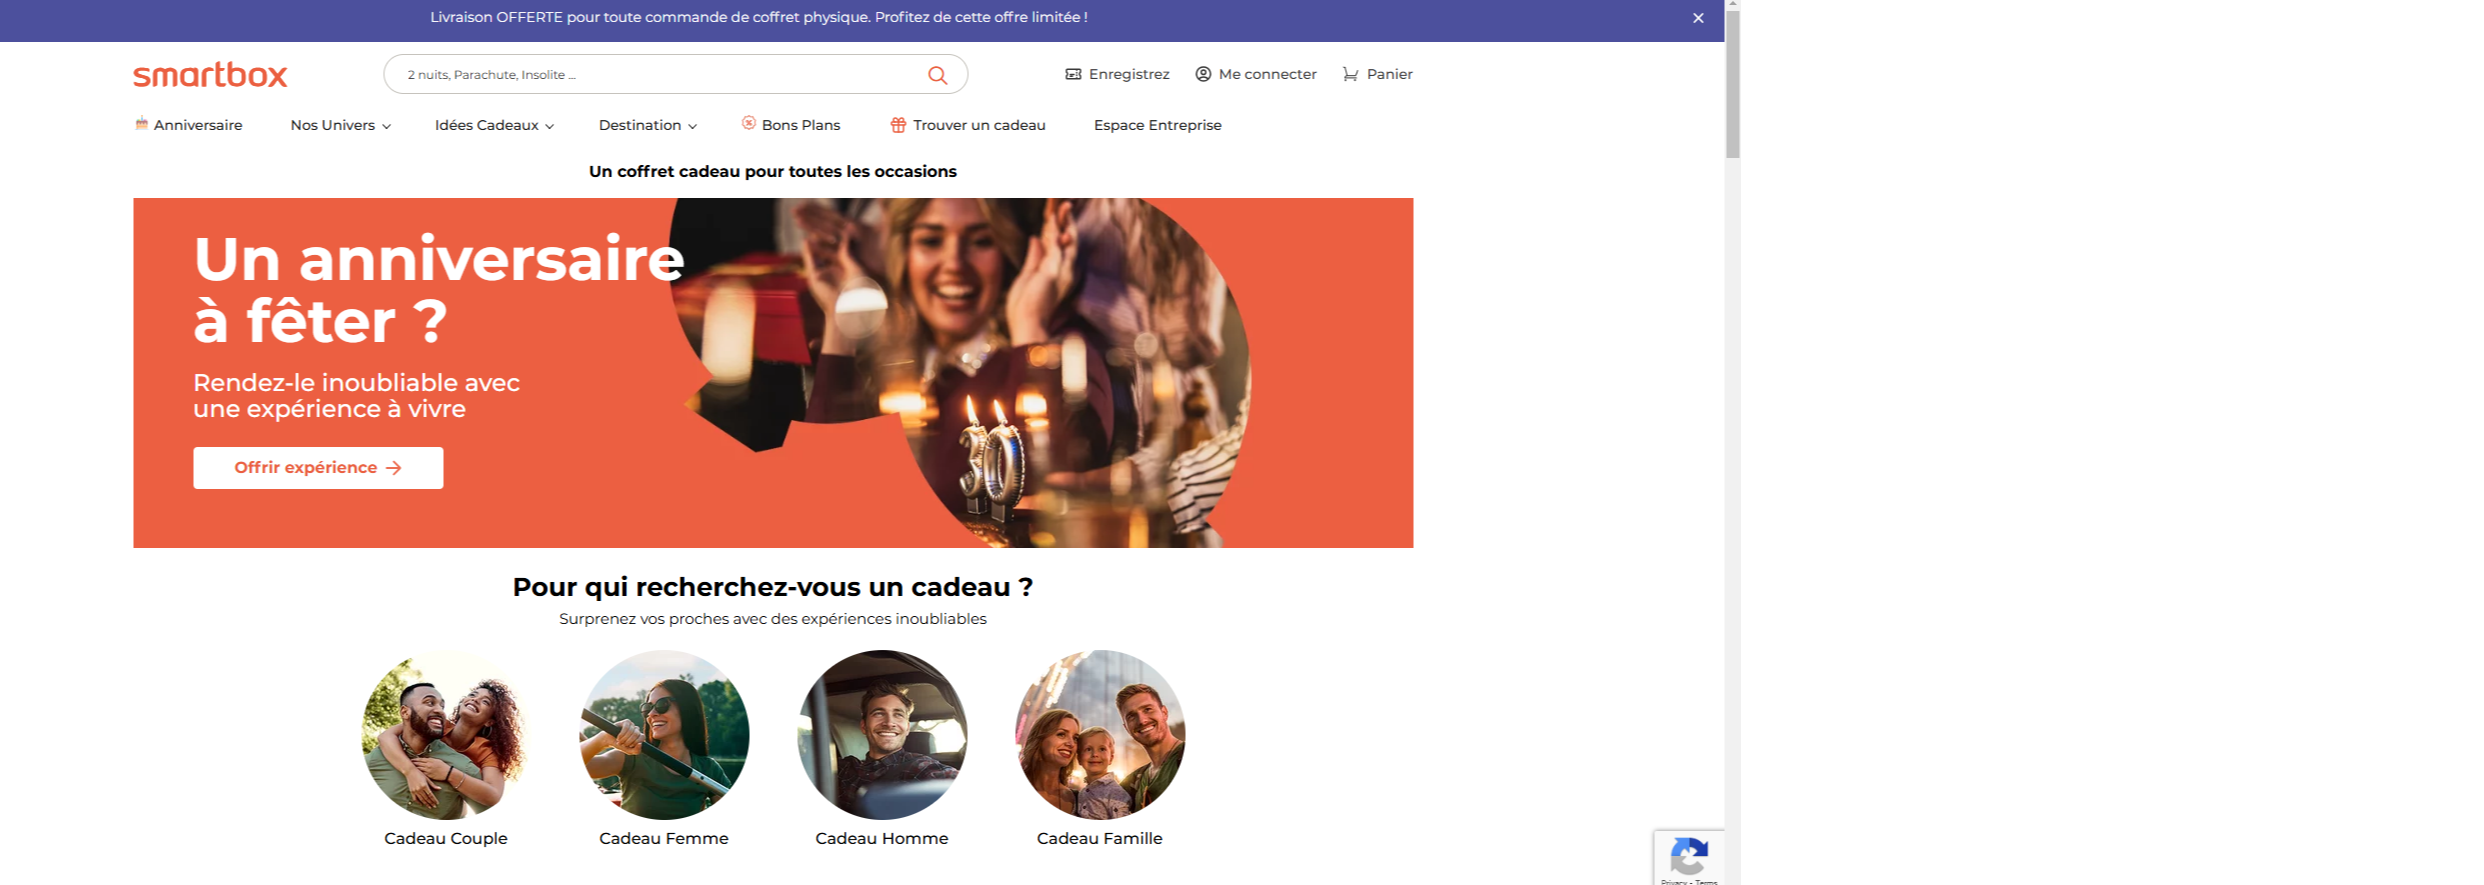Viewport: 2484px width, 885px height.
Task: Select the Cadeau Famille label
Action: pos(1100,838)
